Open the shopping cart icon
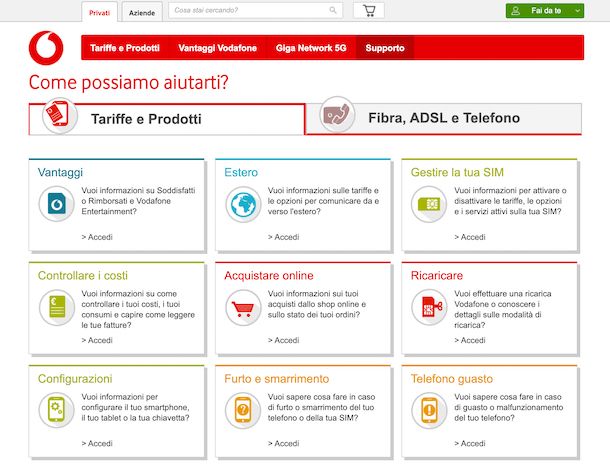The width and height of the screenshot is (610, 474). coord(369,11)
